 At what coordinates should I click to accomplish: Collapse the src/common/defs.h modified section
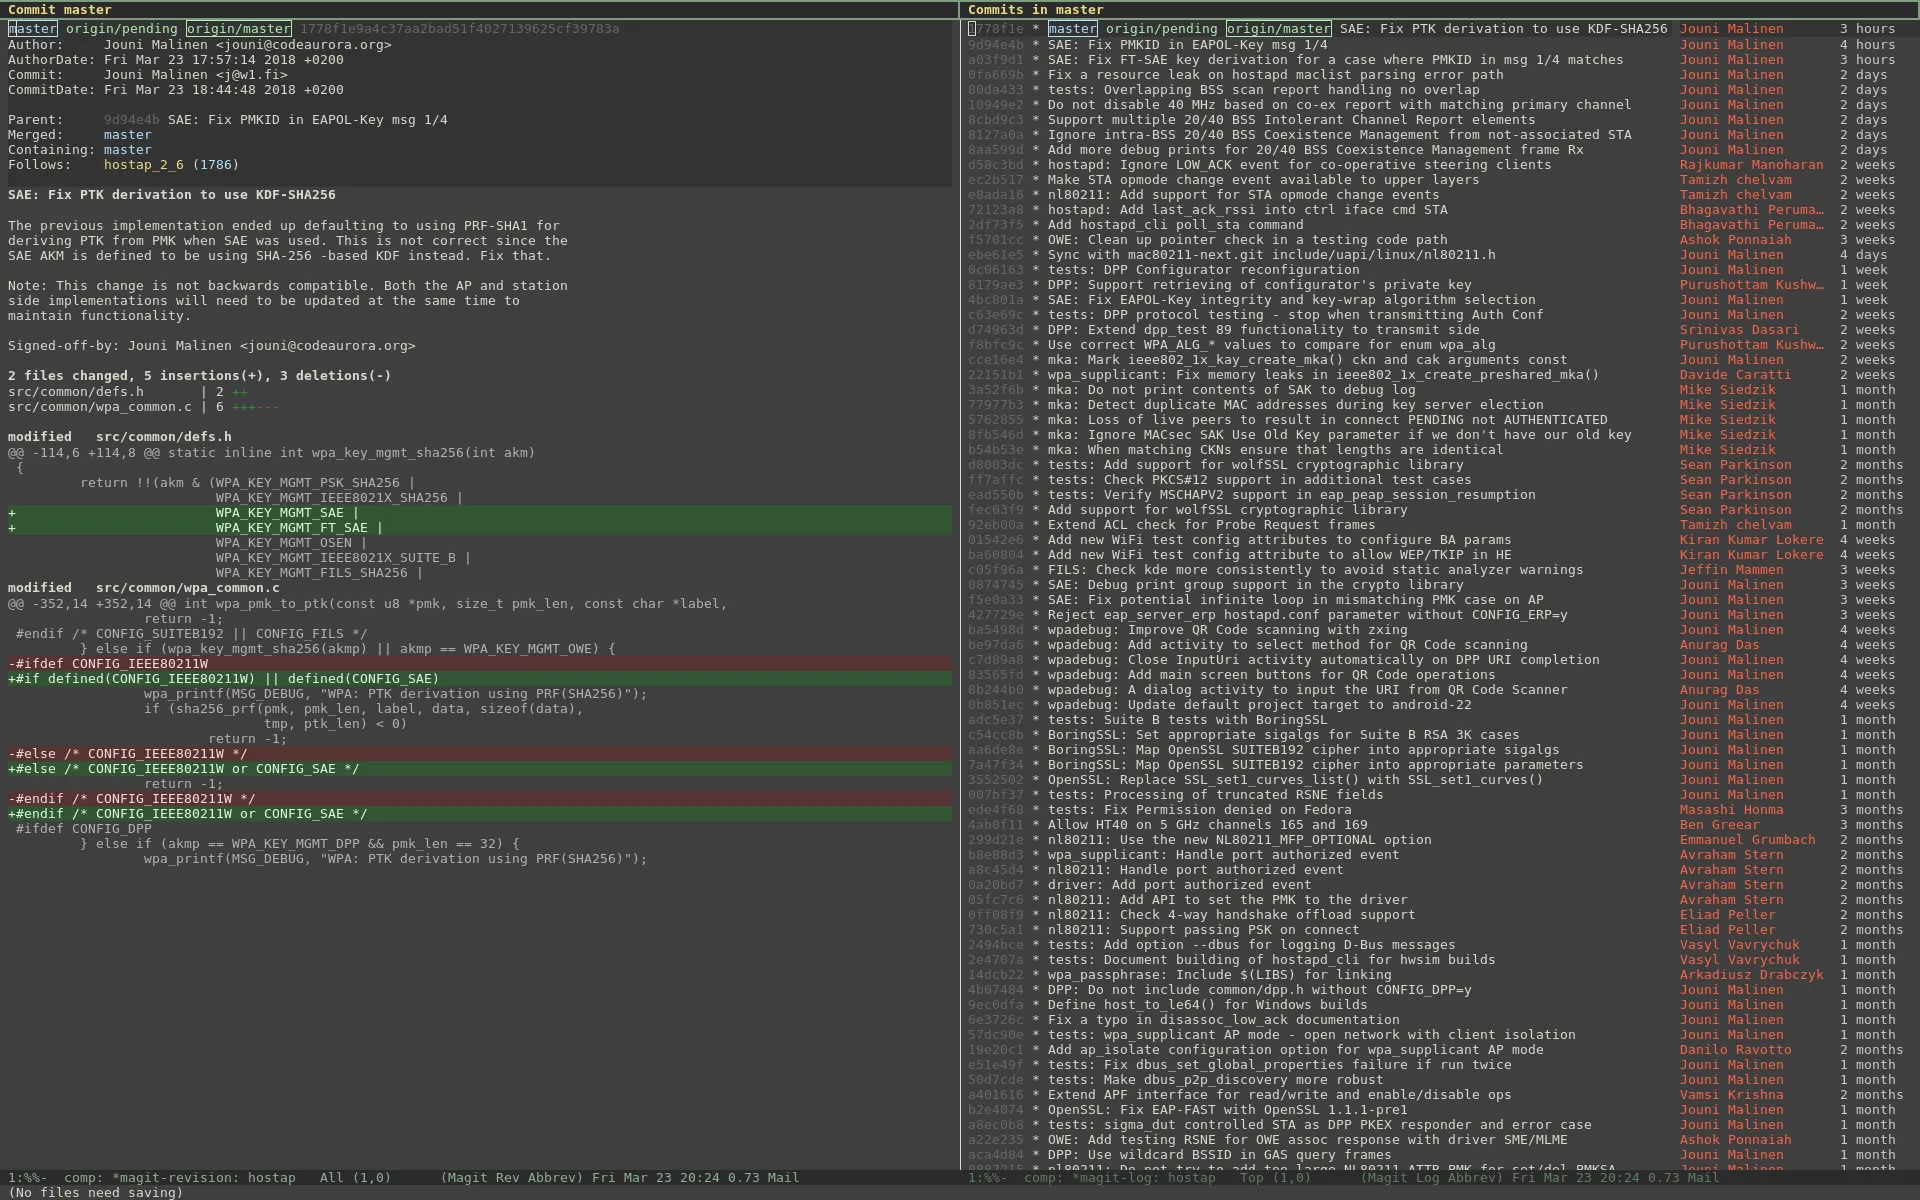120,437
